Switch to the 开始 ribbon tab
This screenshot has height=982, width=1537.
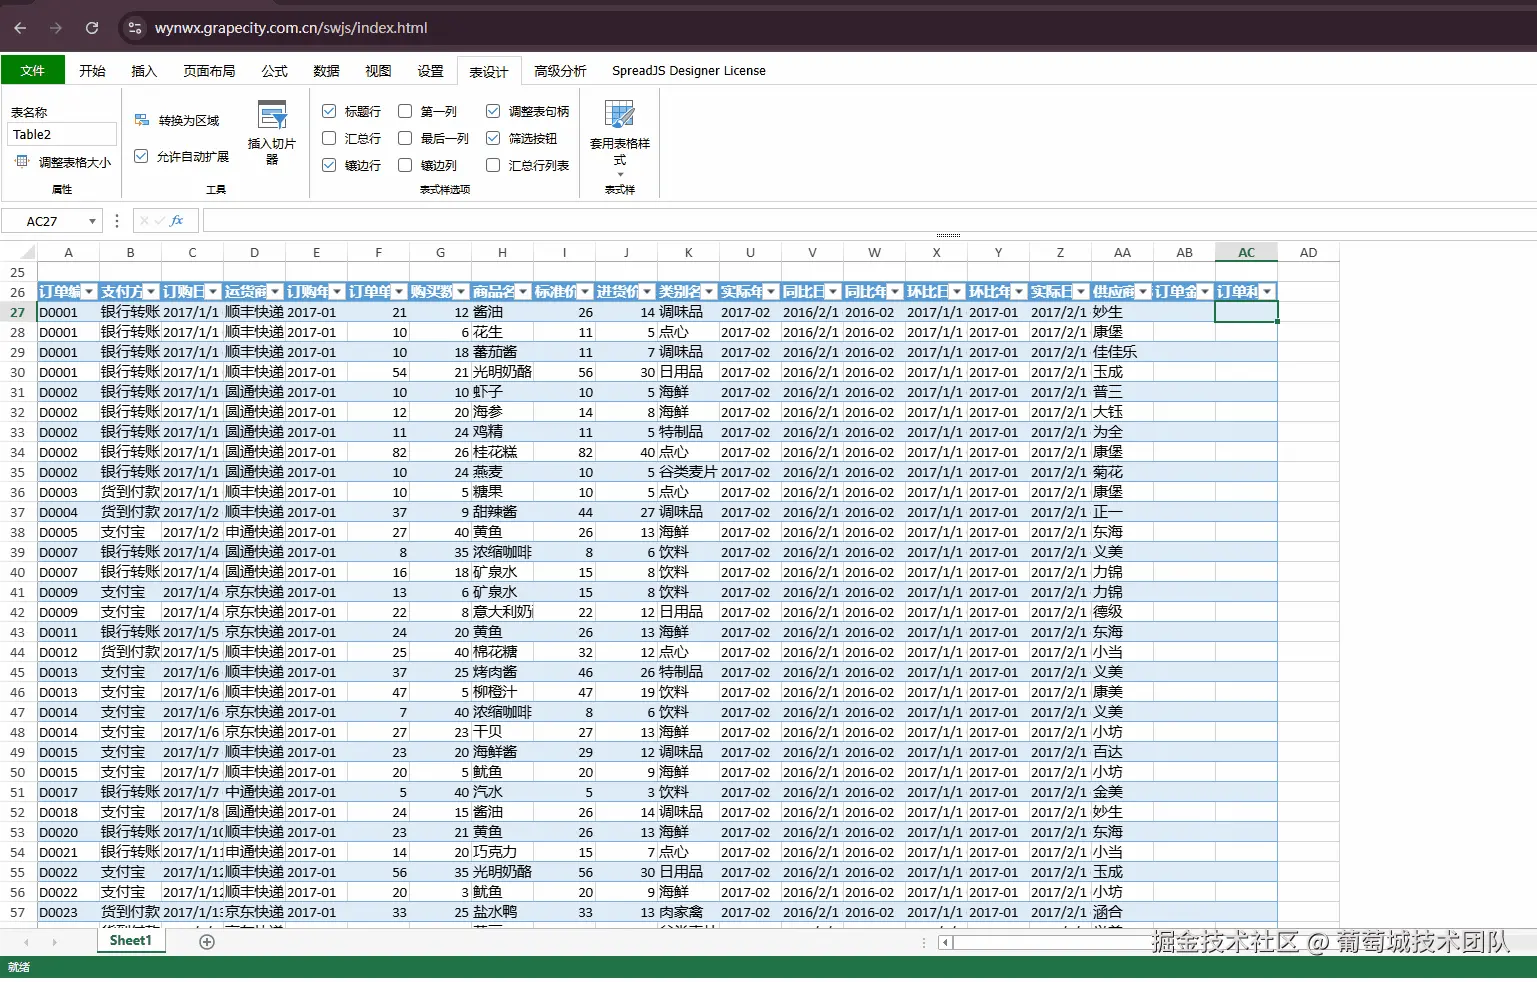click(x=92, y=70)
